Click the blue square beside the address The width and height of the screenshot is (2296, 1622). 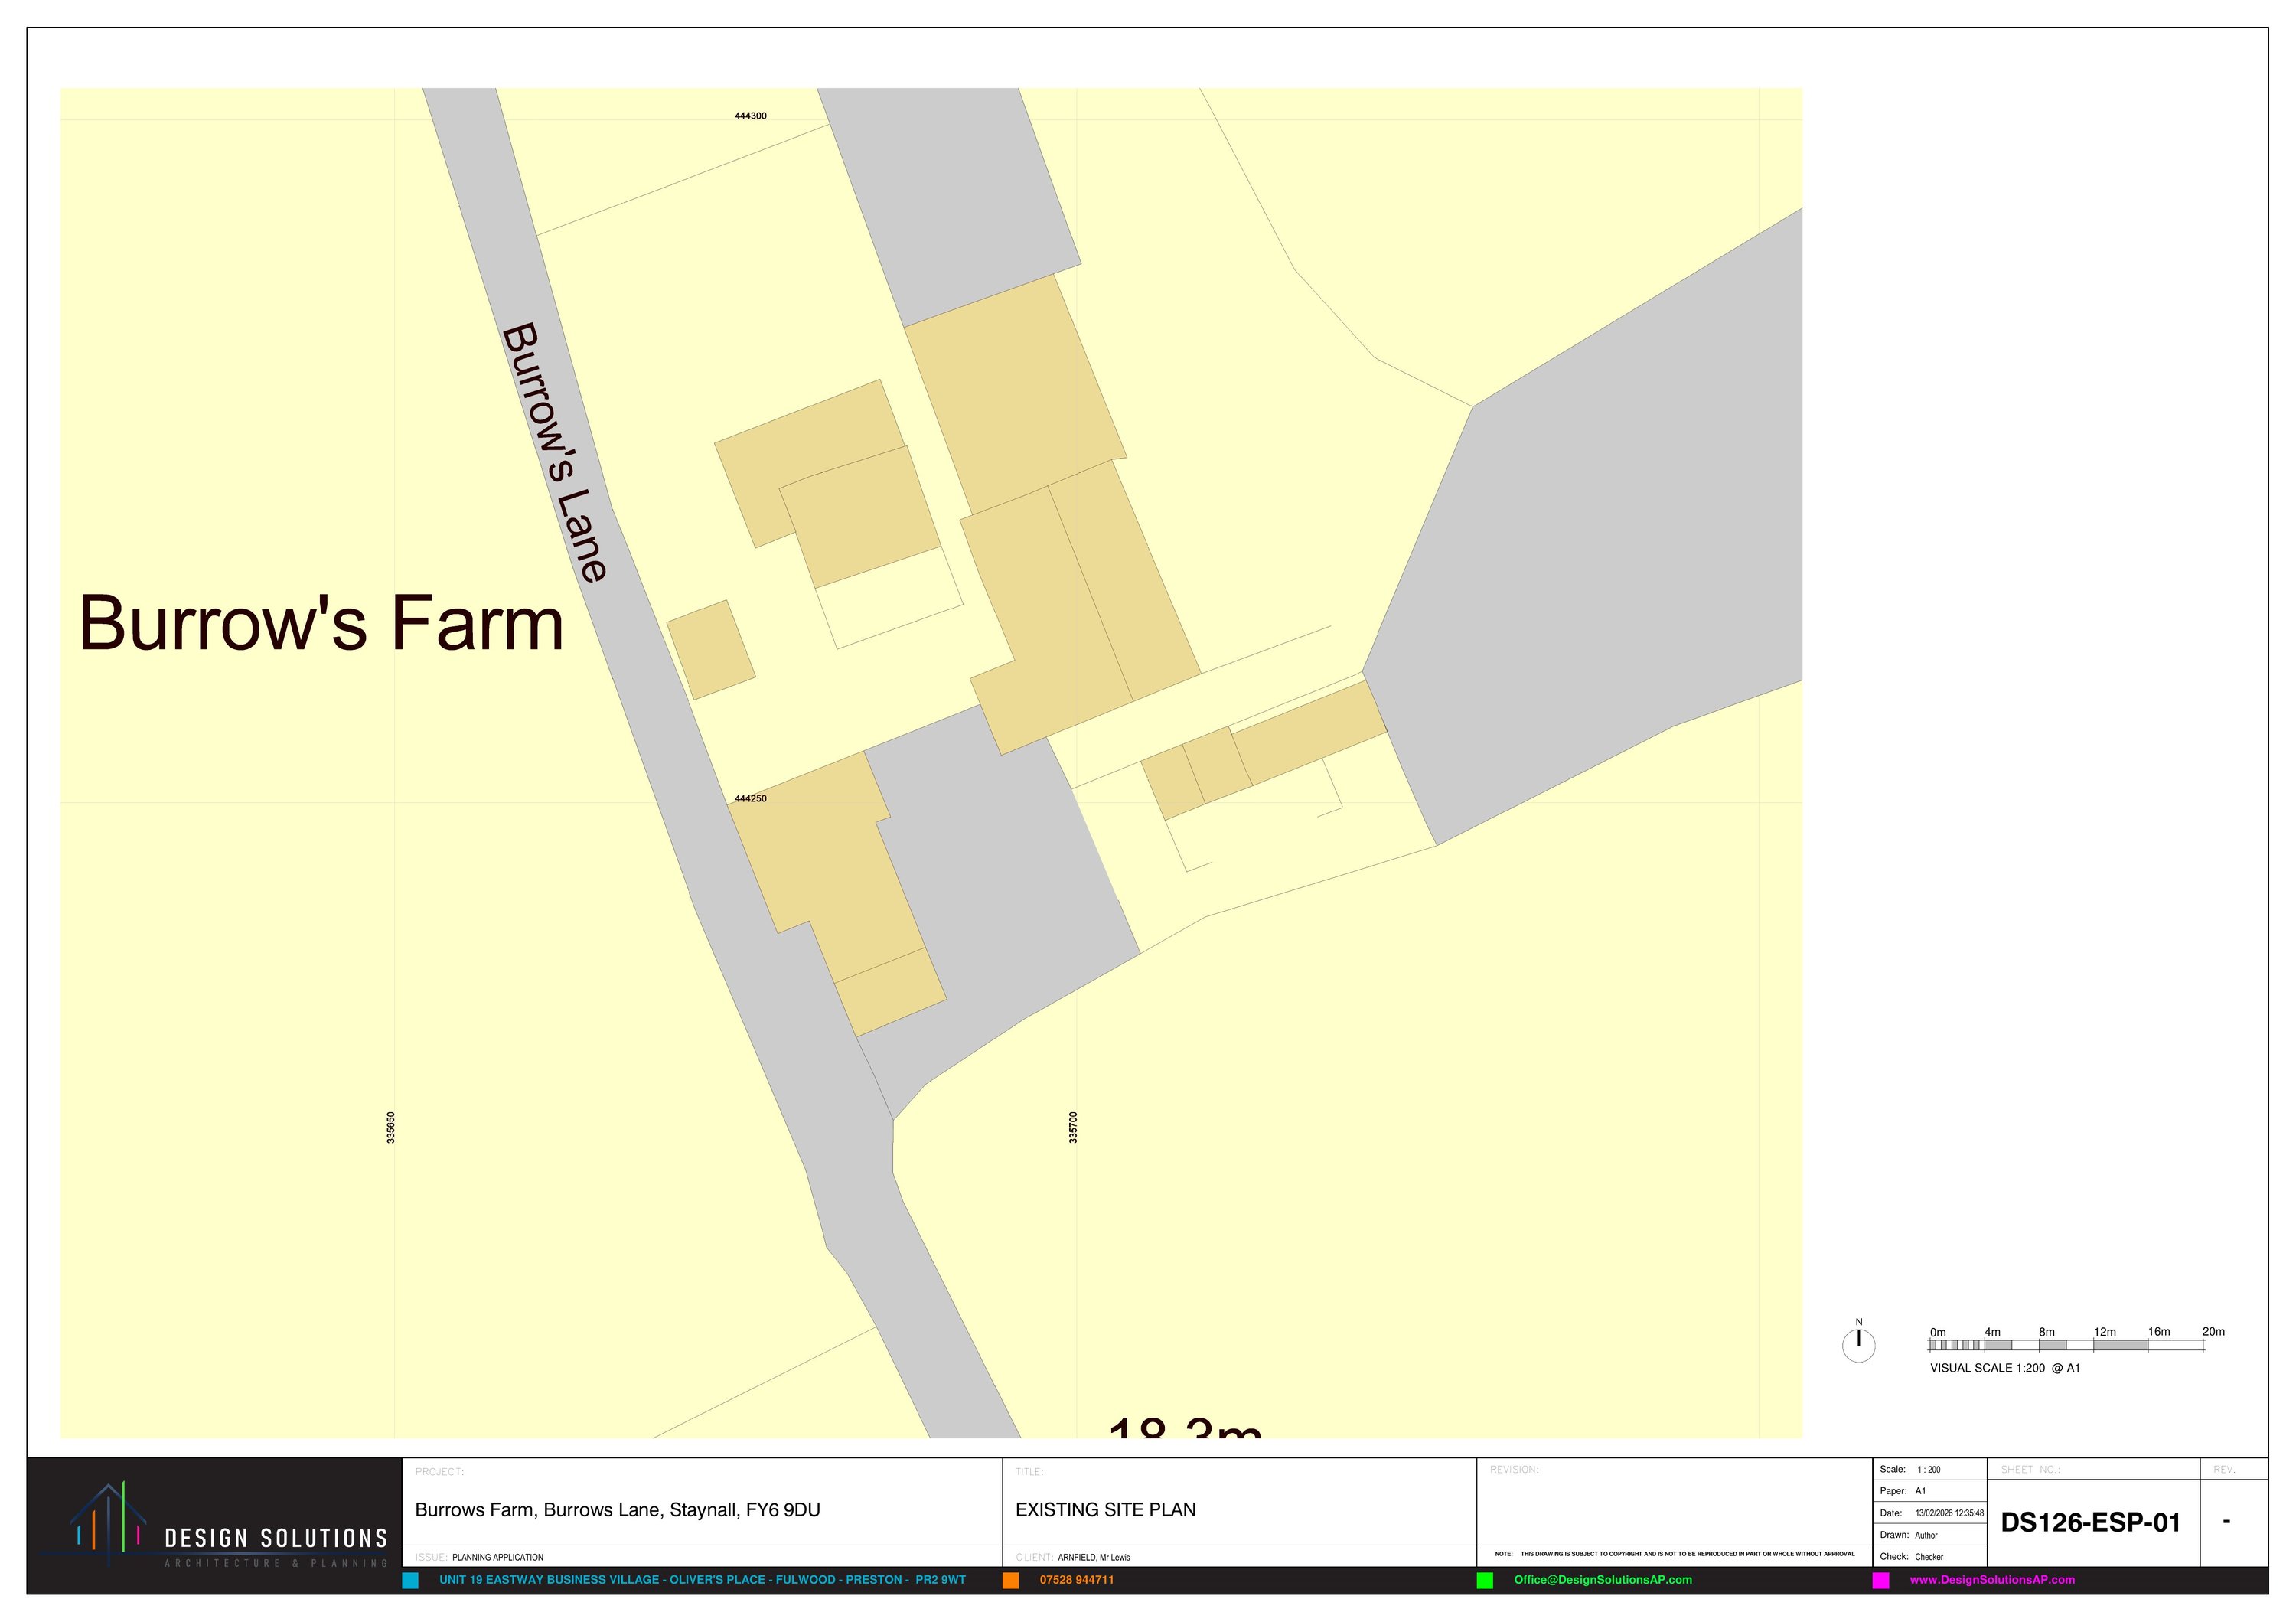click(x=410, y=1580)
